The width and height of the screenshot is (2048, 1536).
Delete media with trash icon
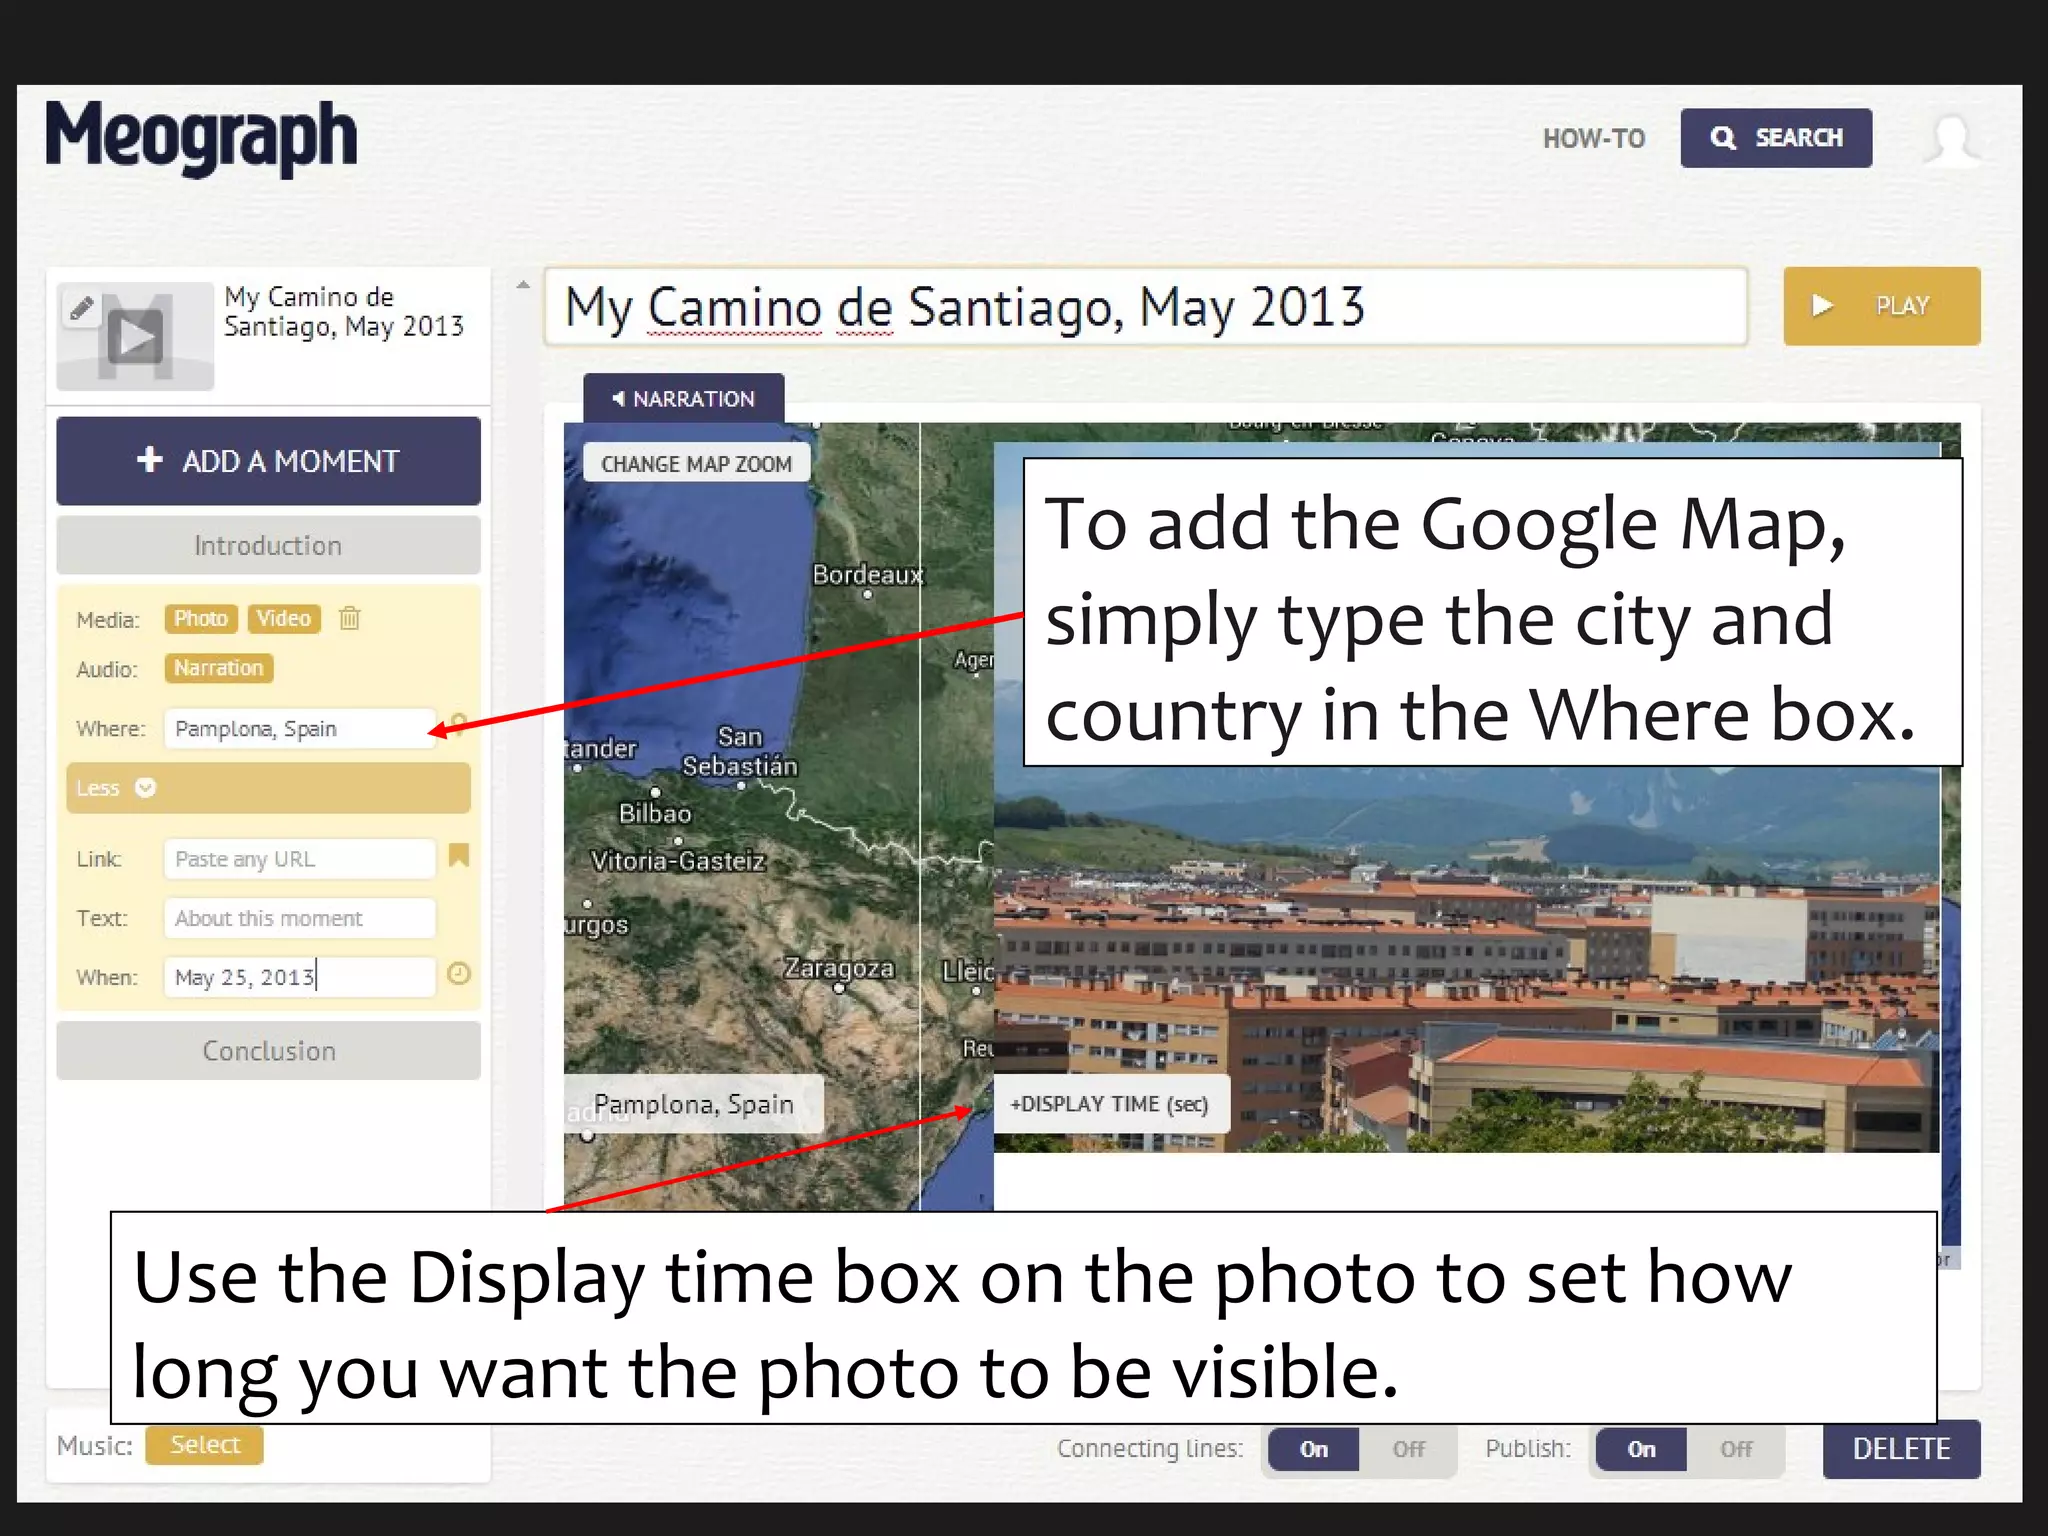[349, 618]
